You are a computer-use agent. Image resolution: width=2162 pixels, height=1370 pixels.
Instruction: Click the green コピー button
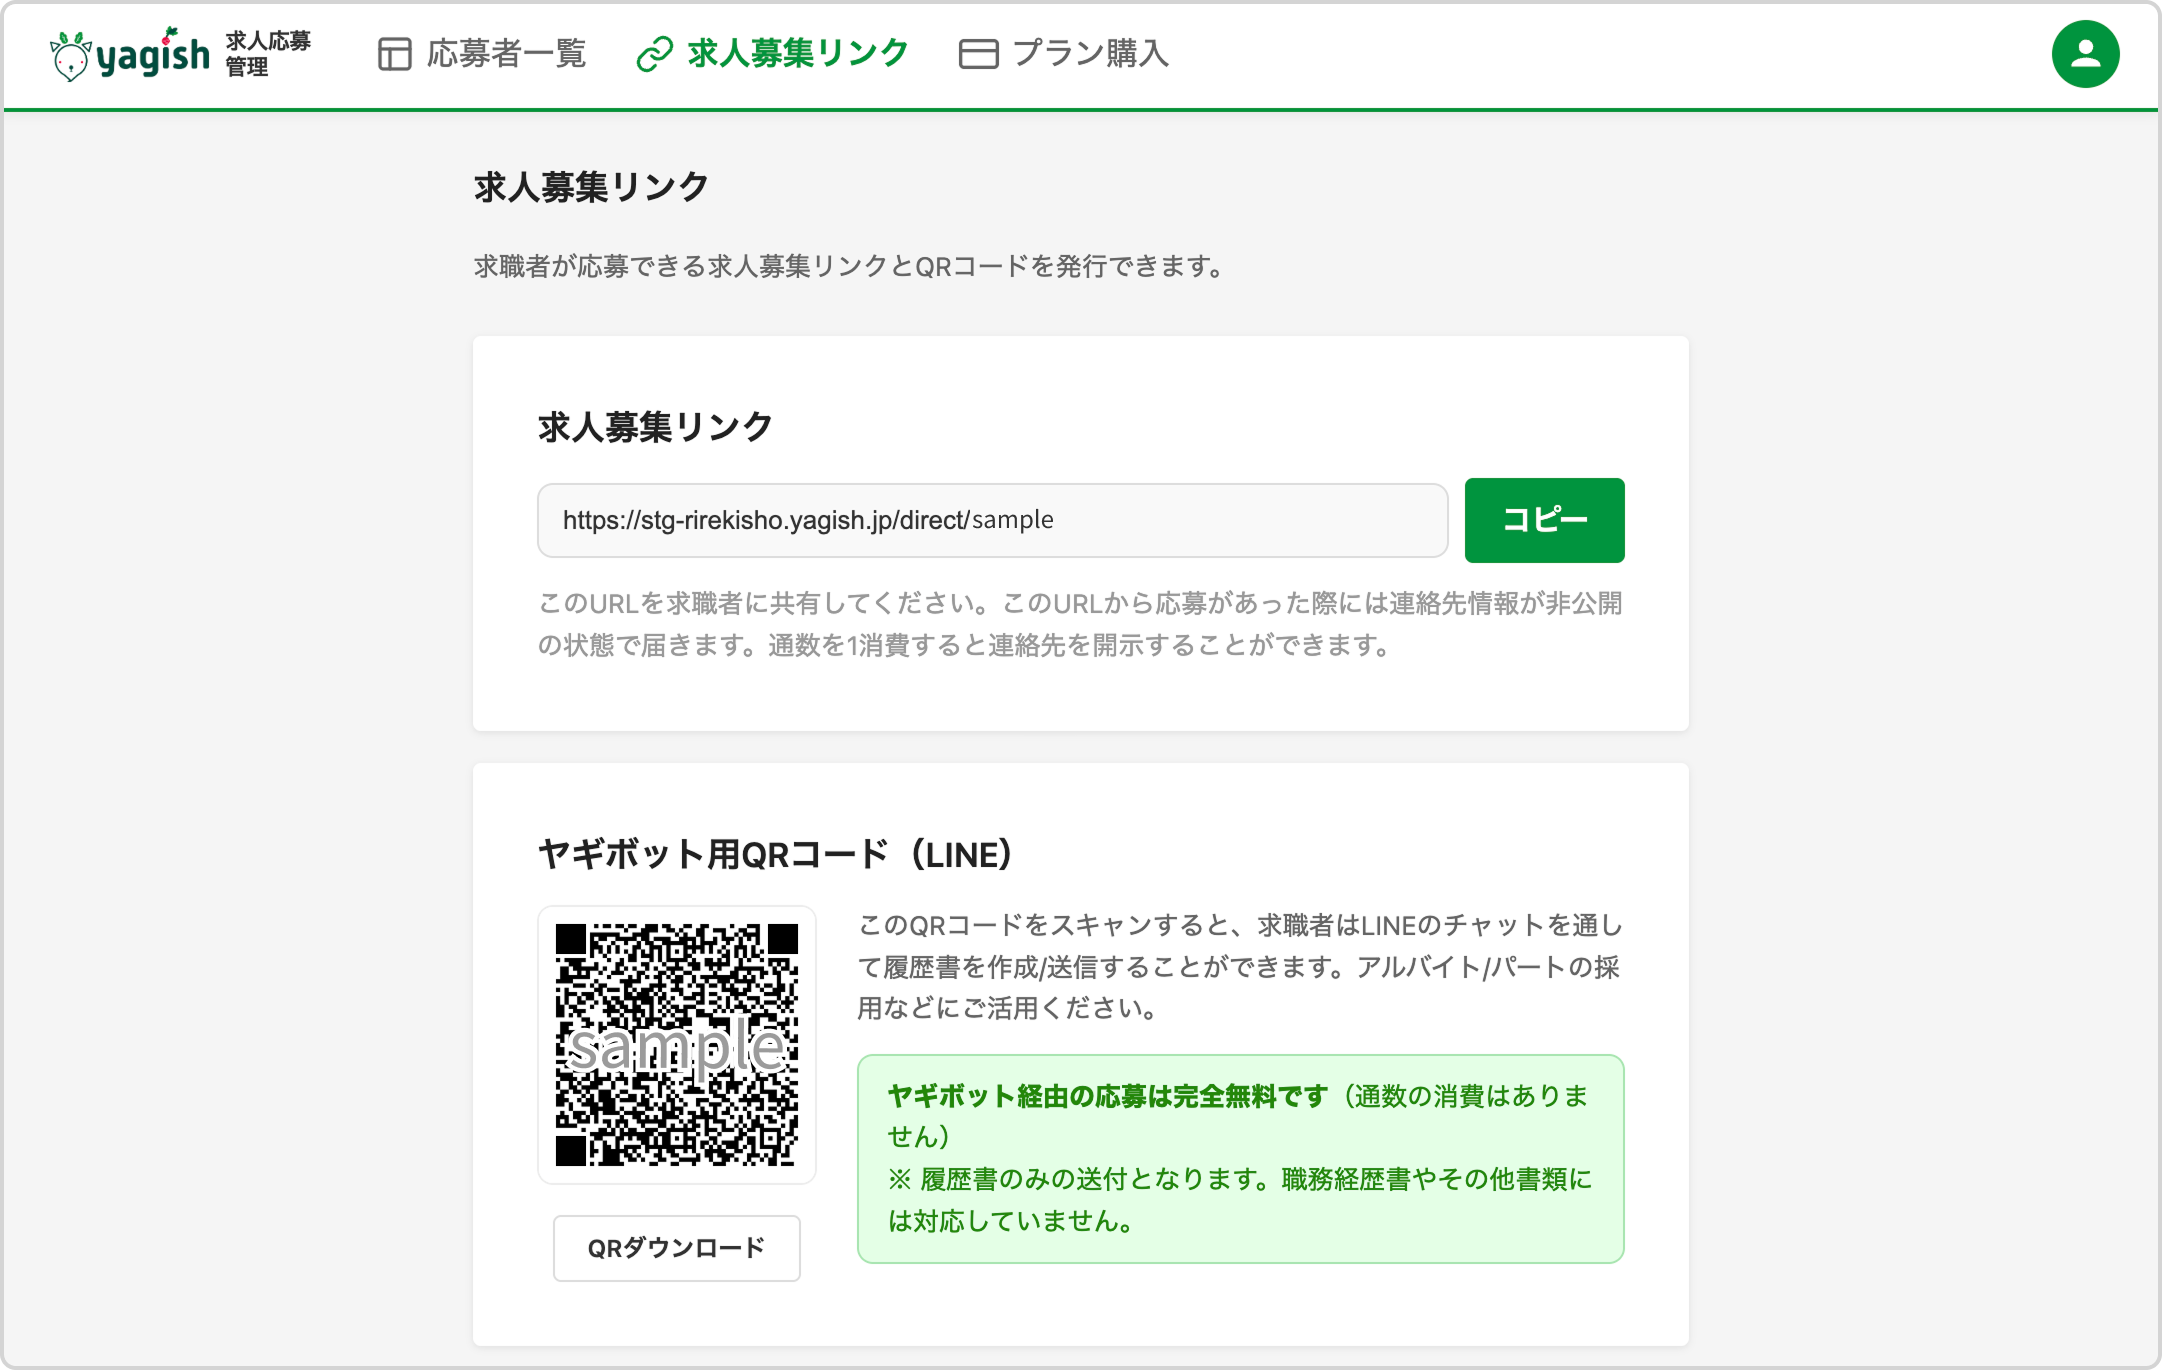click(x=1544, y=520)
